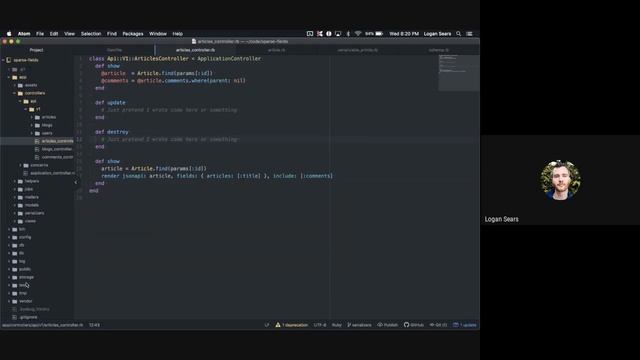The image size is (640, 360).
Task: Select the public folder icon
Action: tap(15, 269)
